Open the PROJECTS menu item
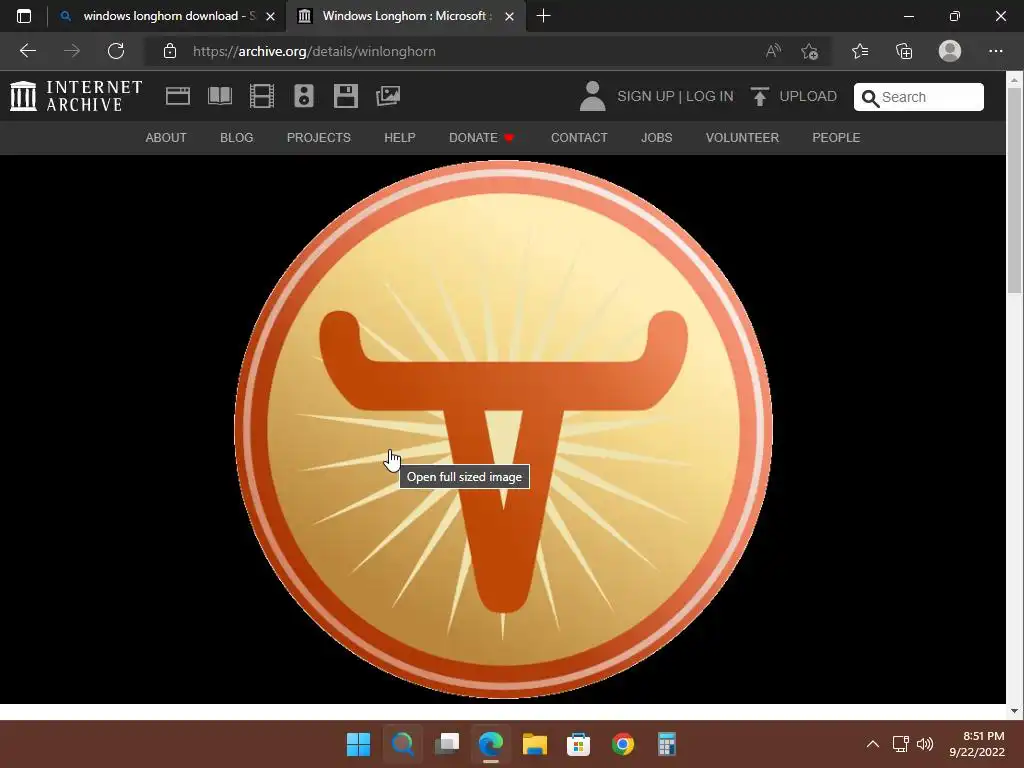The image size is (1024, 768). [x=319, y=138]
